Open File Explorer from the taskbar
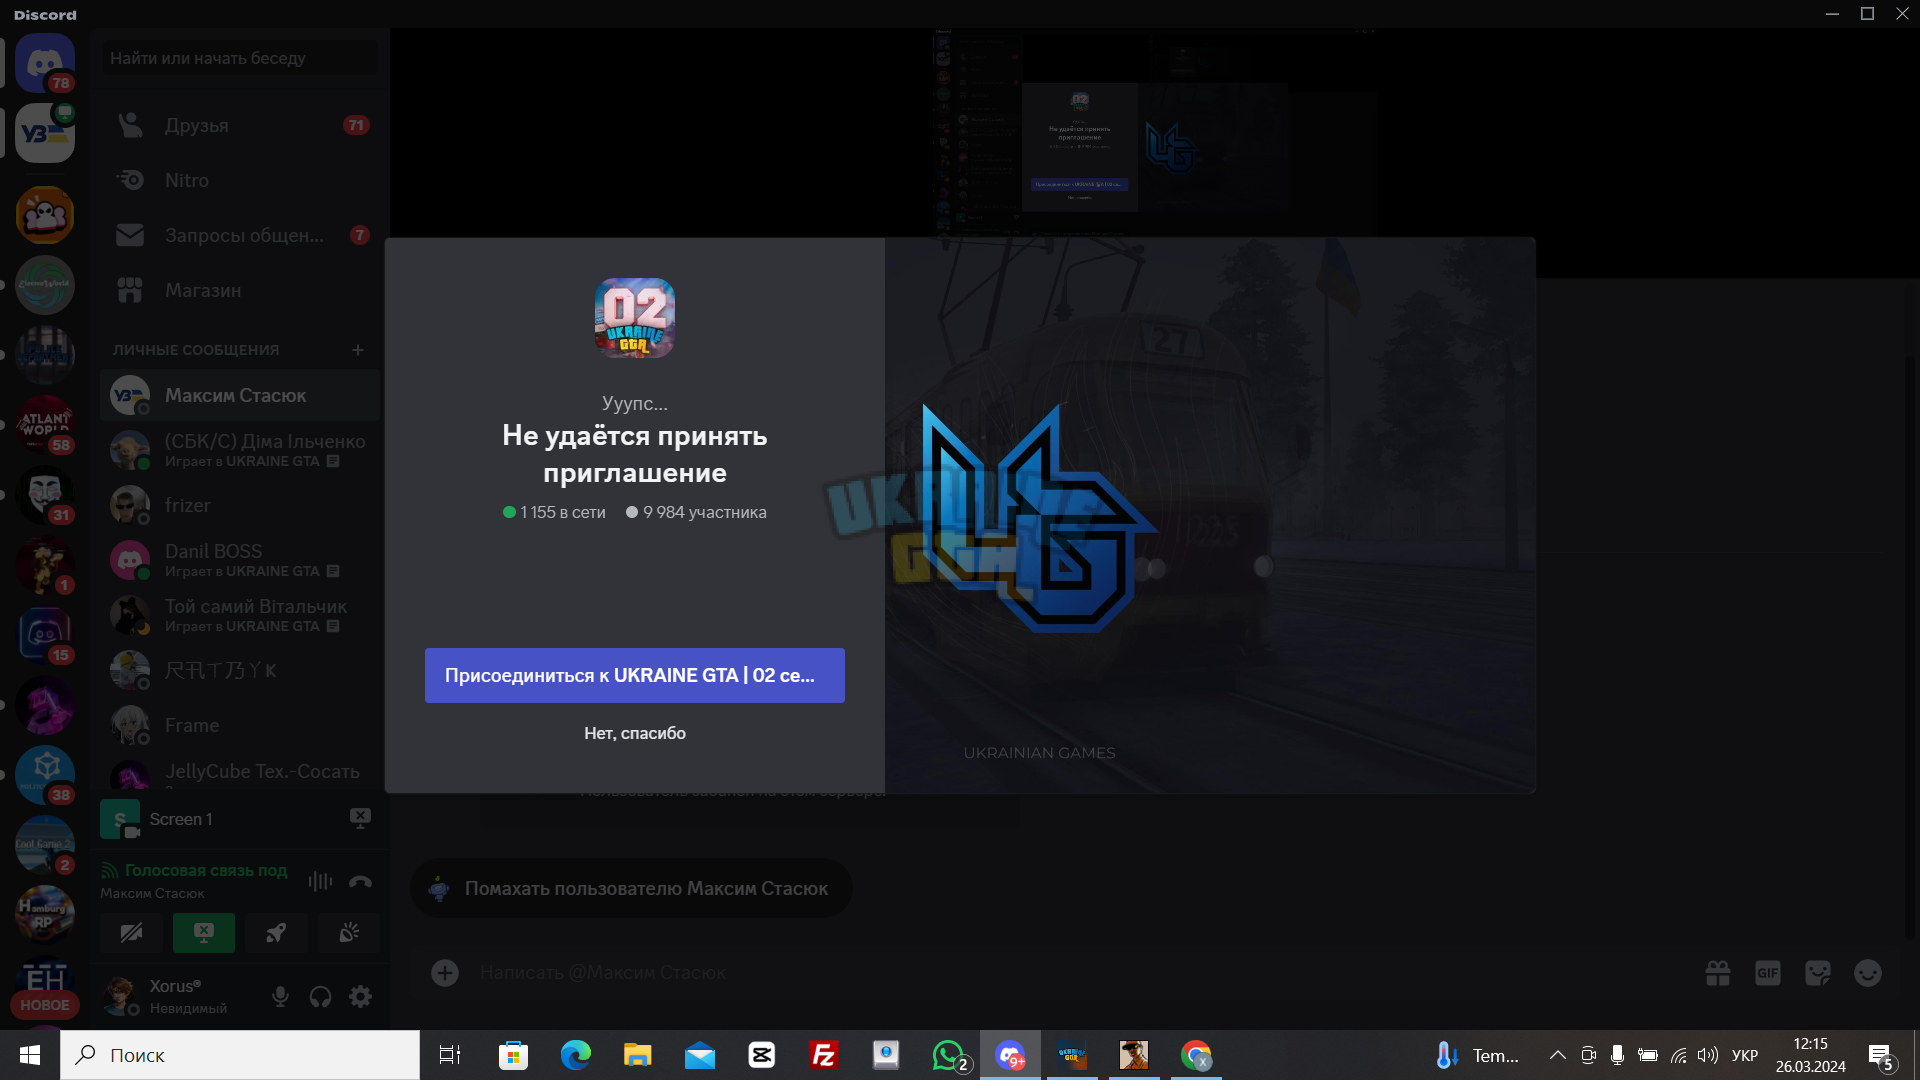 pyautogui.click(x=637, y=1055)
